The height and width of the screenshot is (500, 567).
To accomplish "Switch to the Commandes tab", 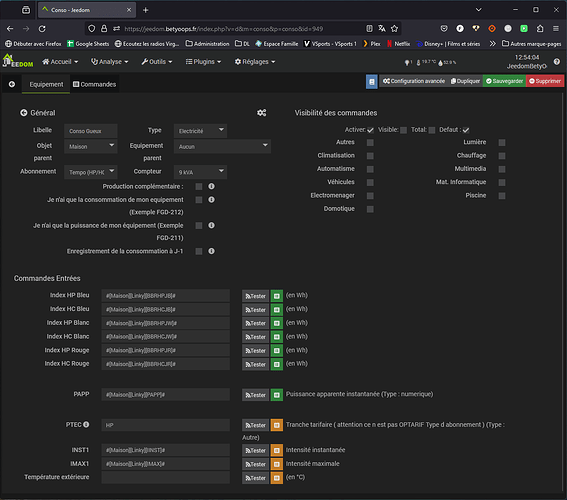I will (95, 84).
